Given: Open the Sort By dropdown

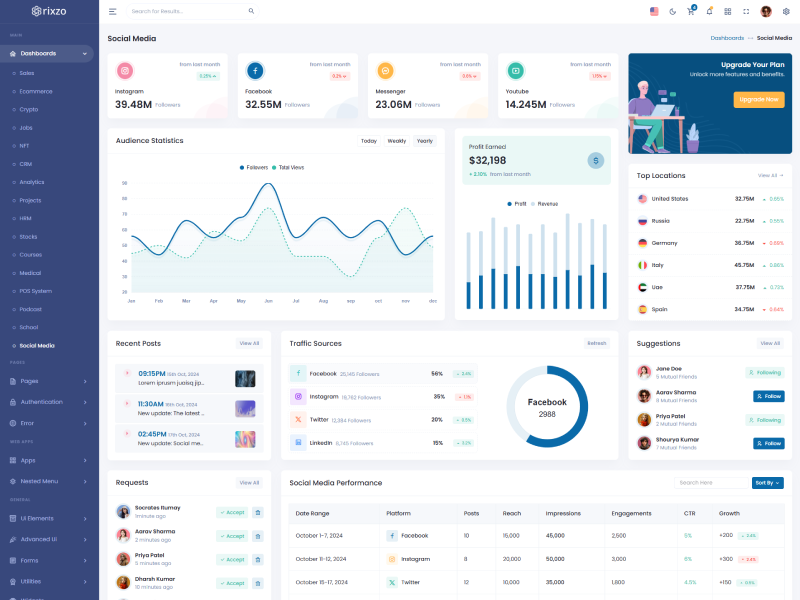Looking at the screenshot, I should (x=767, y=483).
